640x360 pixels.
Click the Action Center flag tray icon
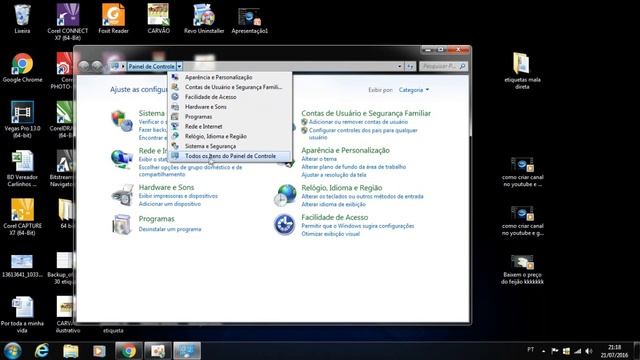(x=555, y=351)
